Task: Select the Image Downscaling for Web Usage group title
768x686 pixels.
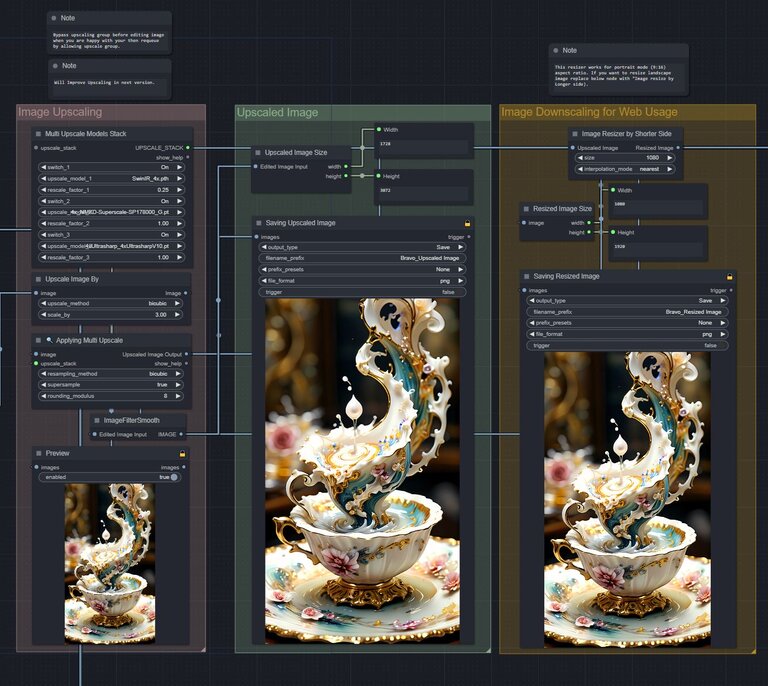Action: click(589, 112)
